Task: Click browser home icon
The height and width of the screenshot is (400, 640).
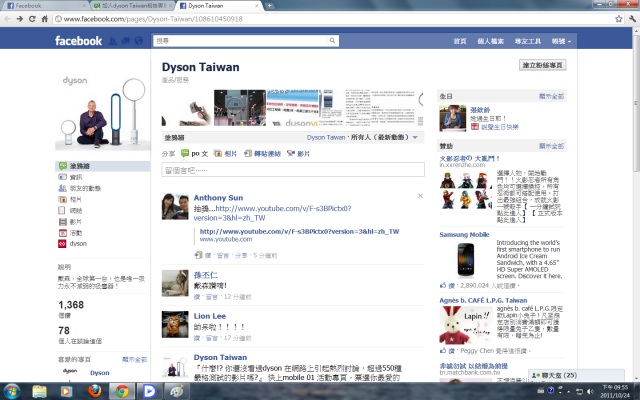Action: (x=44, y=19)
